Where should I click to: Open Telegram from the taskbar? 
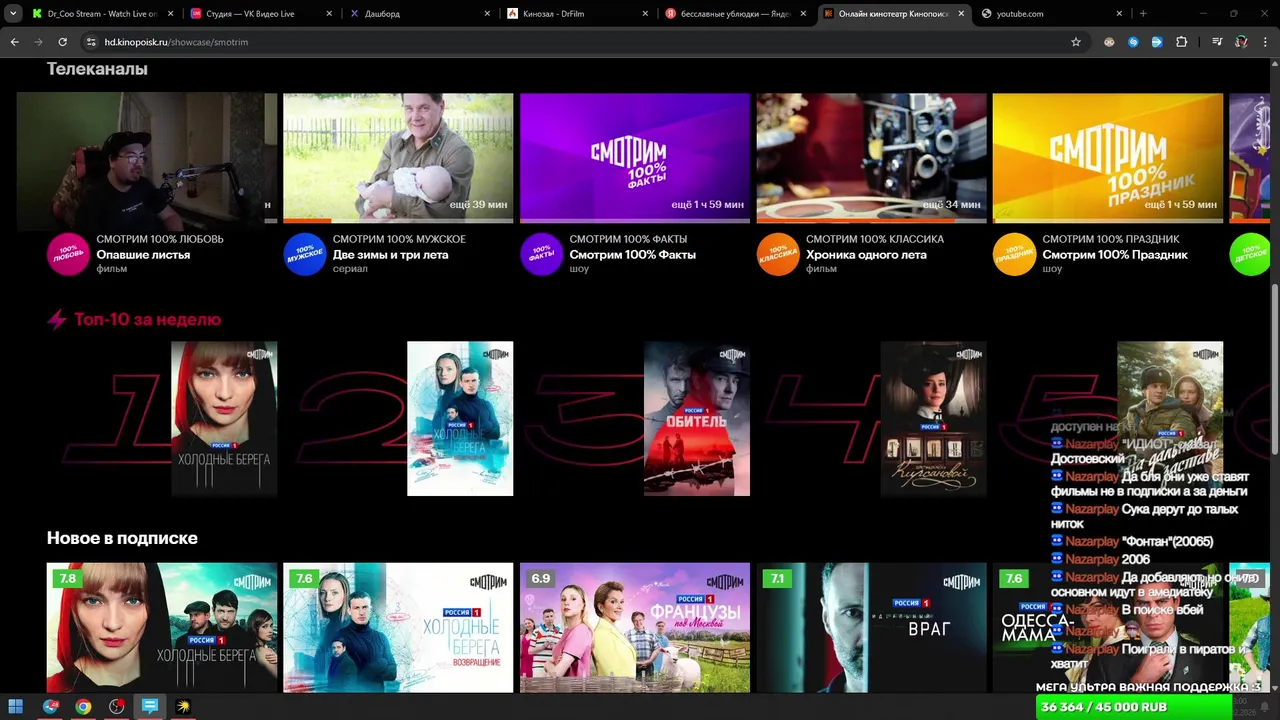point(50,706)
